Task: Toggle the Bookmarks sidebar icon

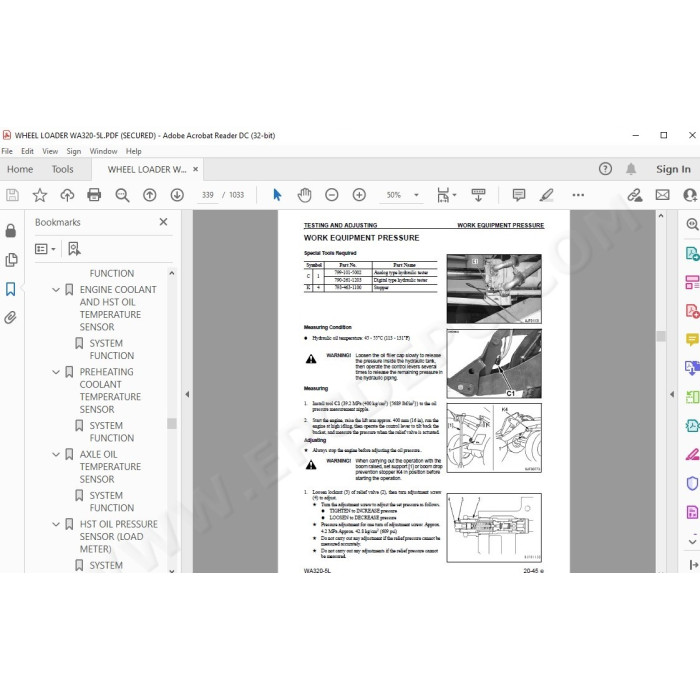Action: coord(11,289)
